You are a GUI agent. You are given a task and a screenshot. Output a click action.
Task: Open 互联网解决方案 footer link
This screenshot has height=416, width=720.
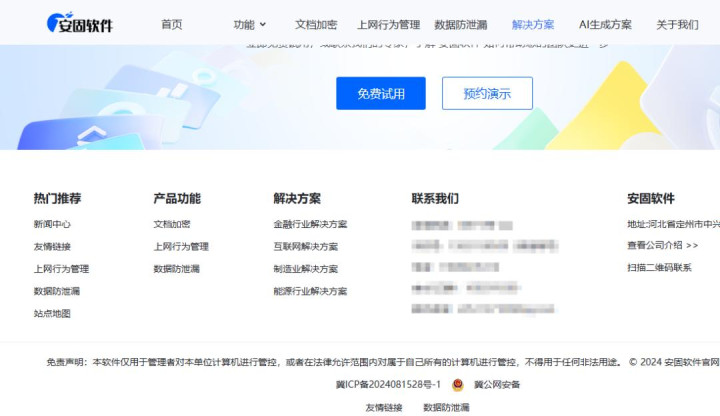pyautogui.click(x=305, y=246)
